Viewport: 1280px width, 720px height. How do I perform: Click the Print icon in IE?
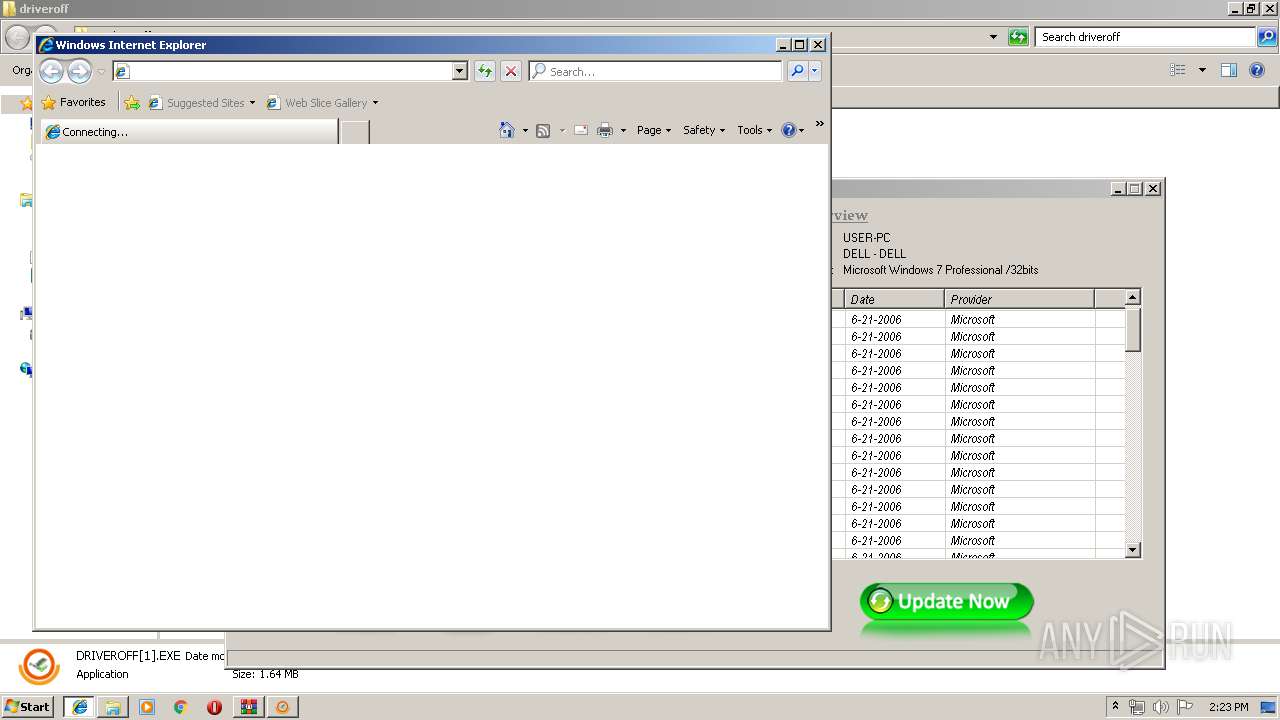point(605,130)
